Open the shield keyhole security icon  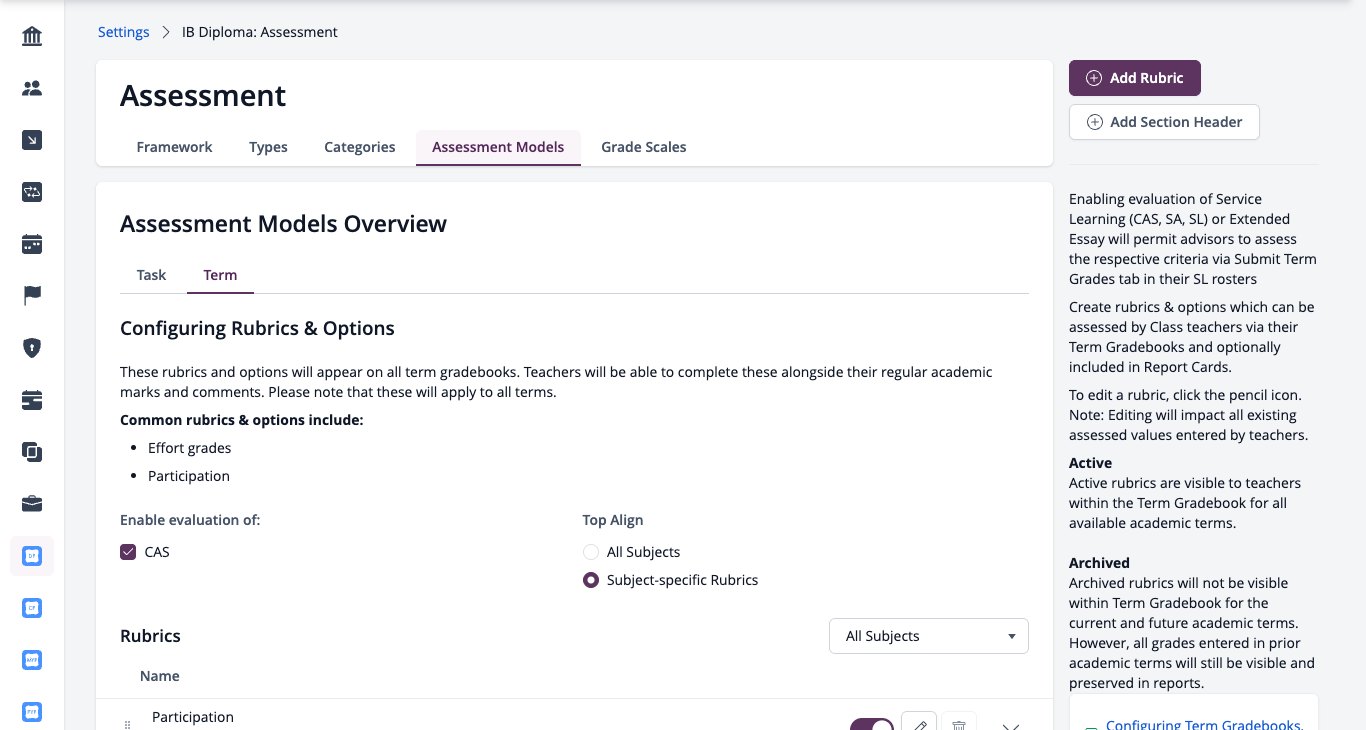[32, 348]
